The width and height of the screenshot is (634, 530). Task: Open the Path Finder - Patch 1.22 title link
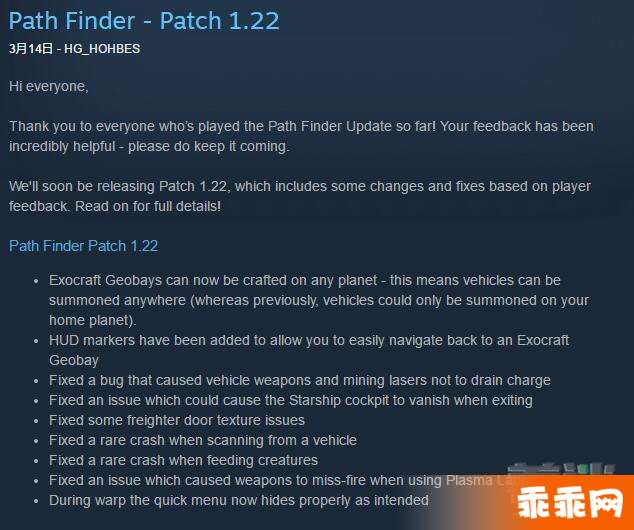point(144,21)
